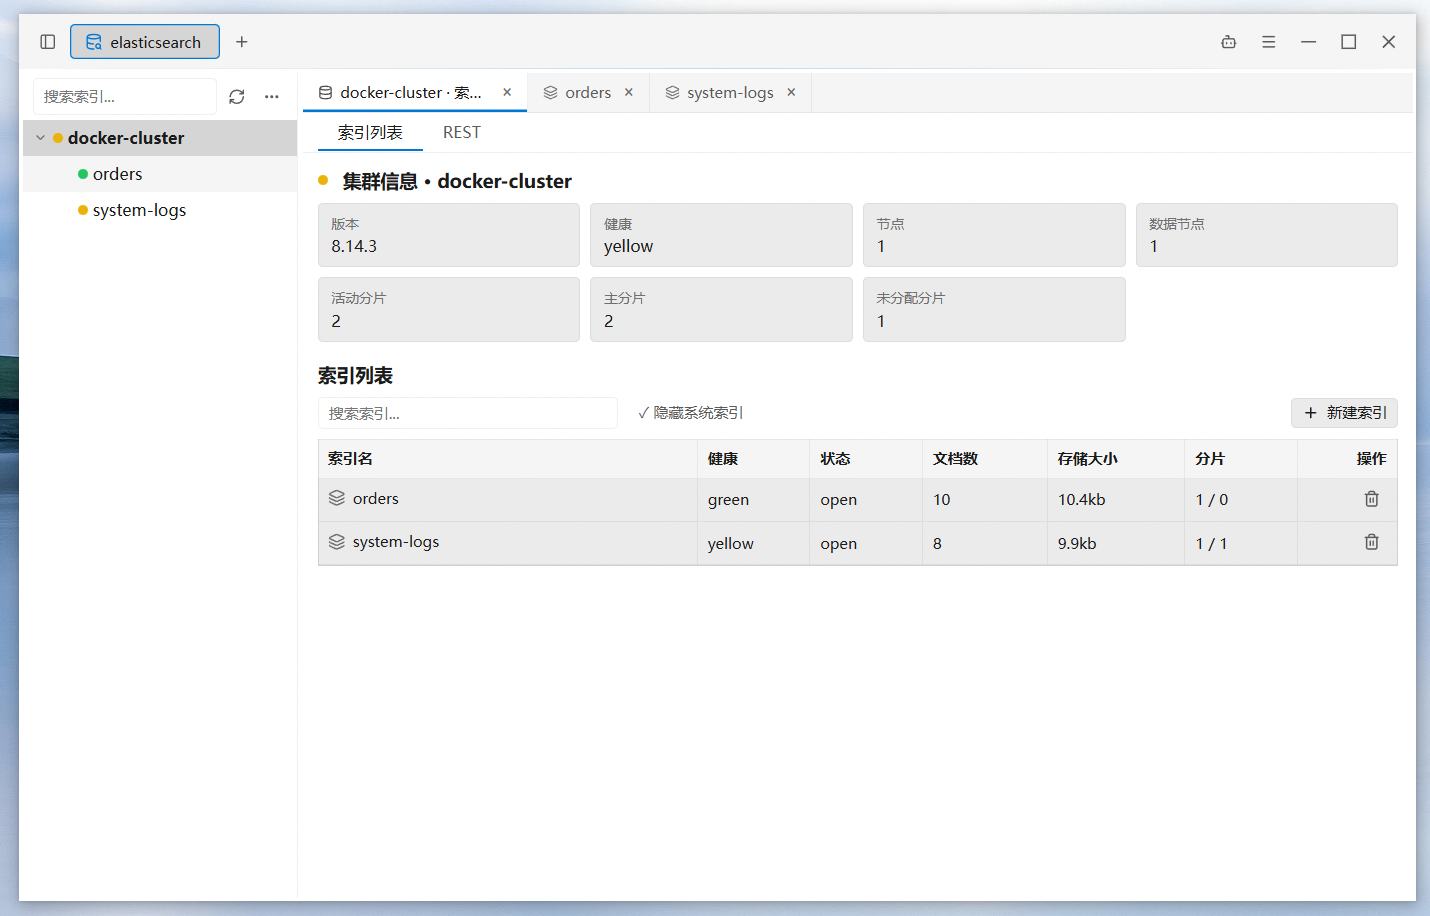Screen dimensions: 1430x916
Task: Open the sidebar more options menu
Action: pos(272,97)
